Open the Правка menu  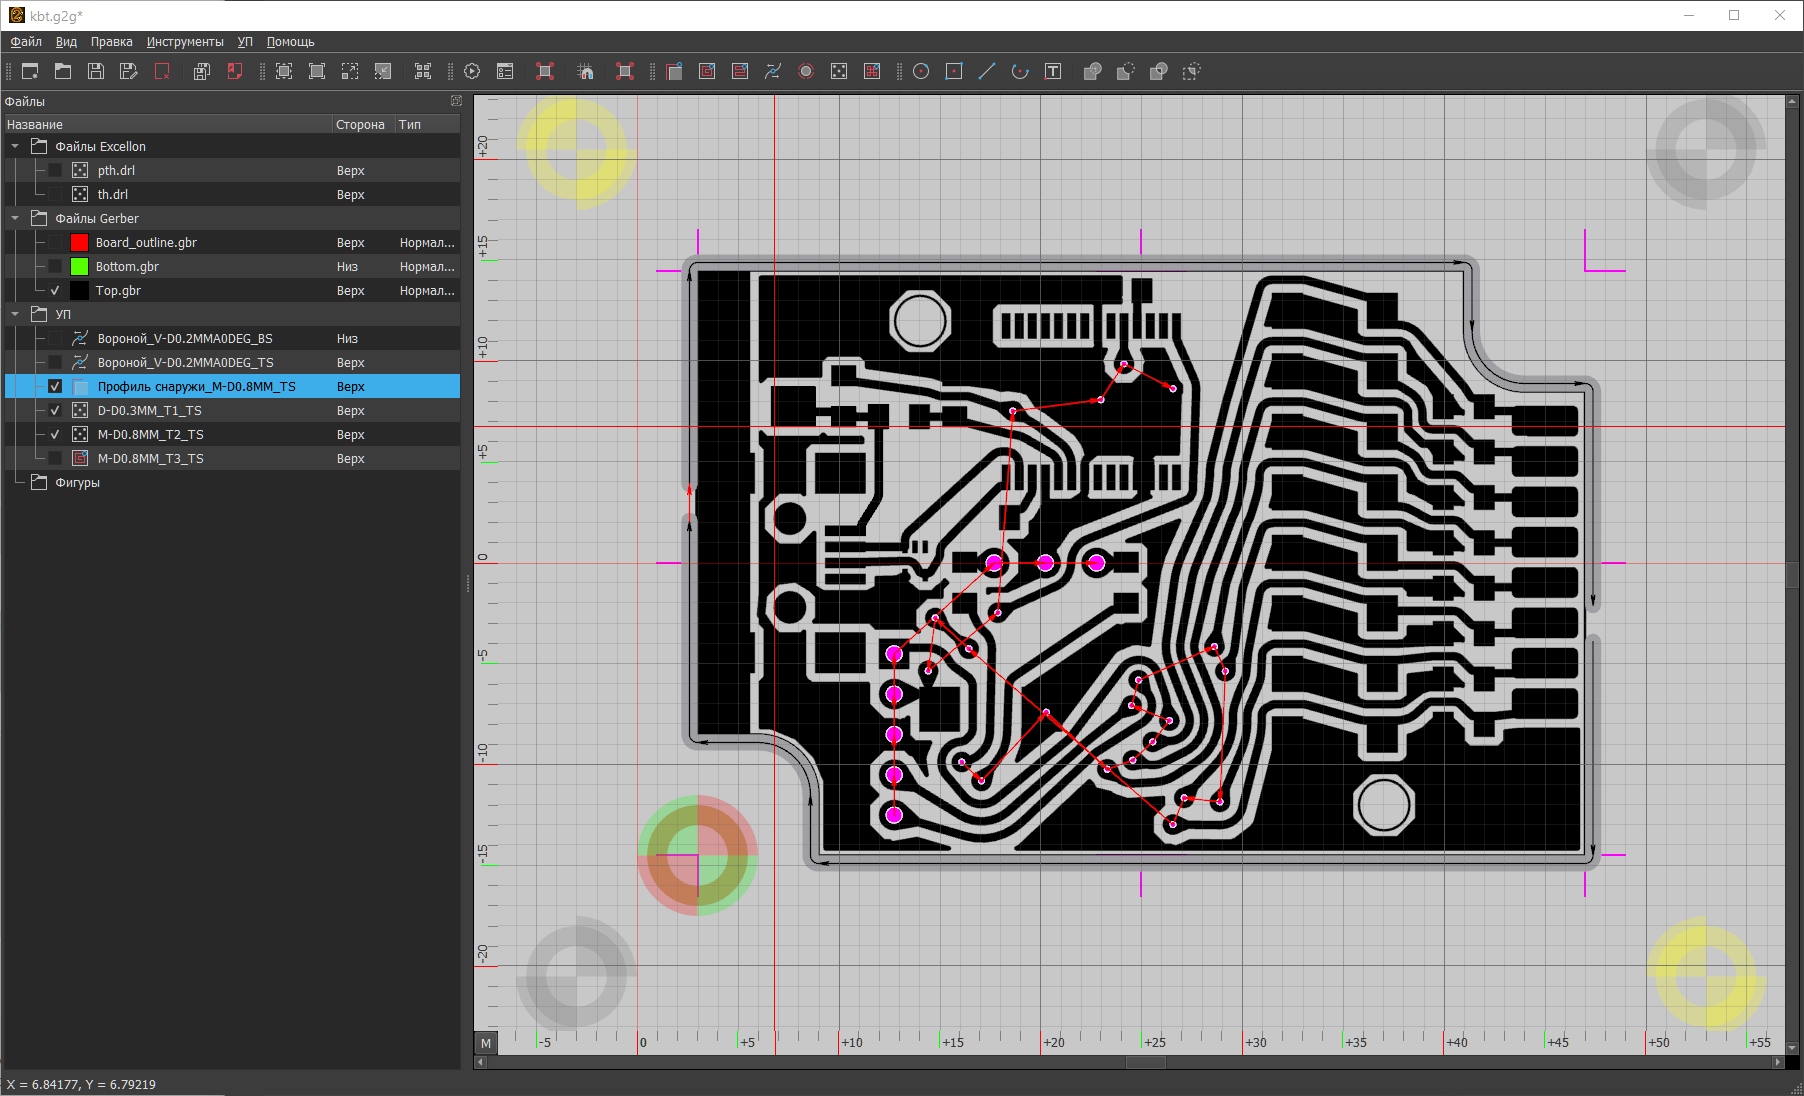(111, 42)
